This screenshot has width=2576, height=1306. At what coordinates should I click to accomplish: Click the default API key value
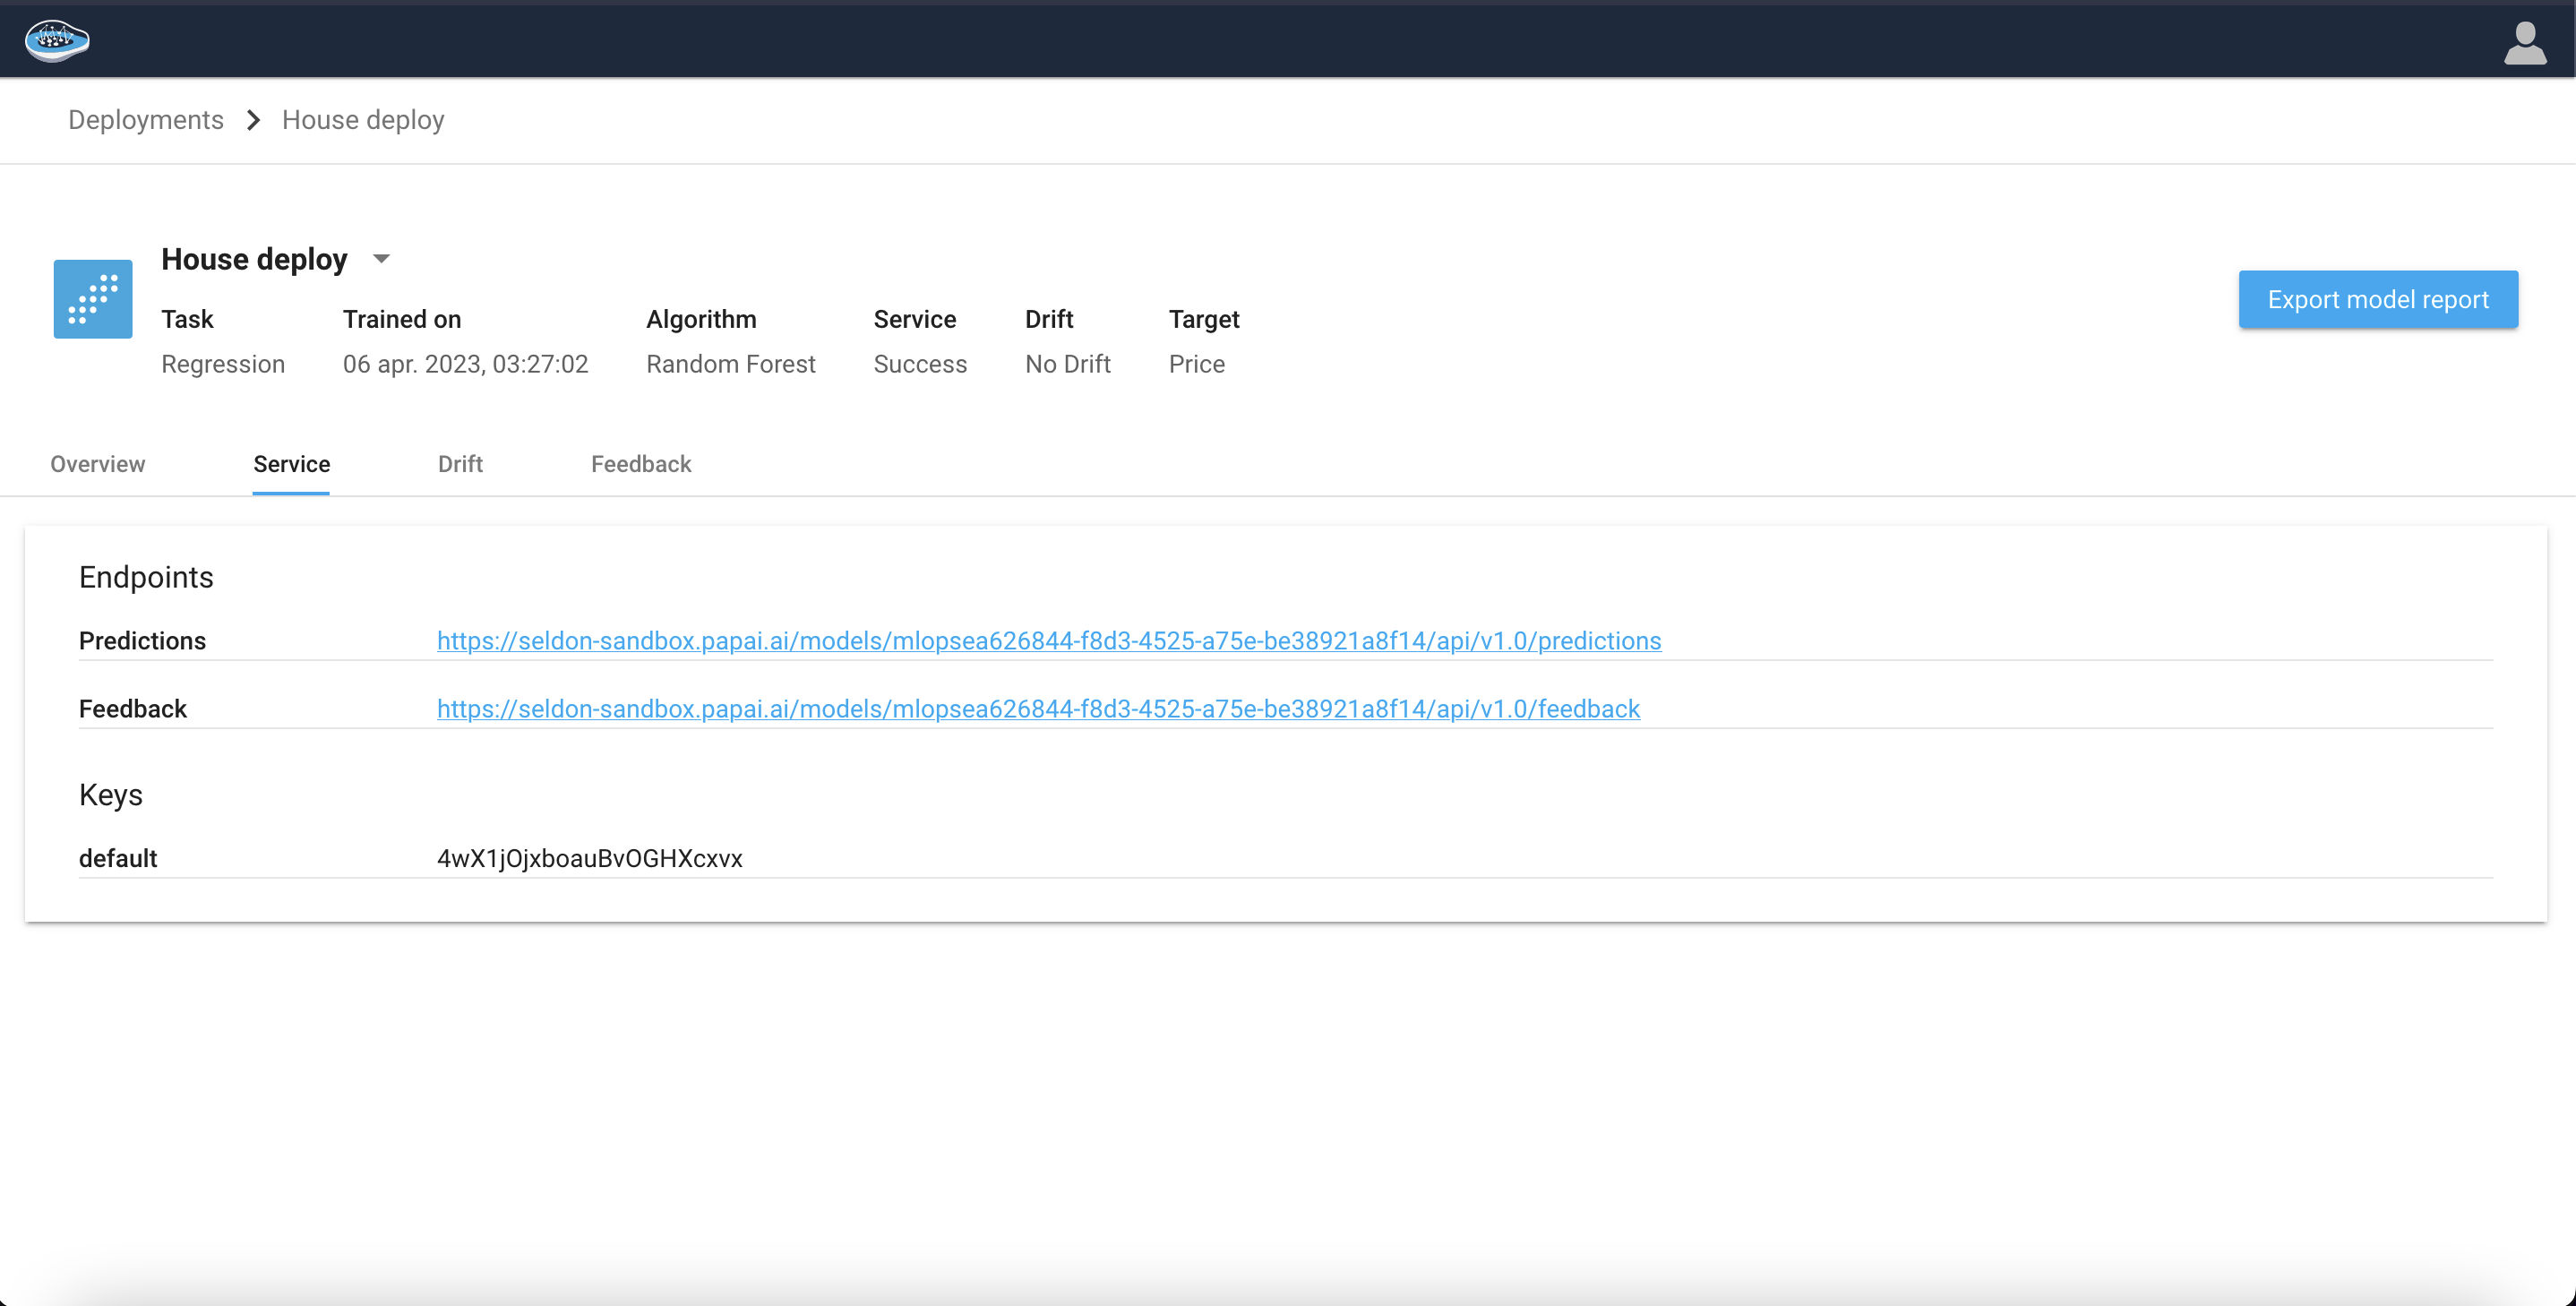tap(589, 858)
